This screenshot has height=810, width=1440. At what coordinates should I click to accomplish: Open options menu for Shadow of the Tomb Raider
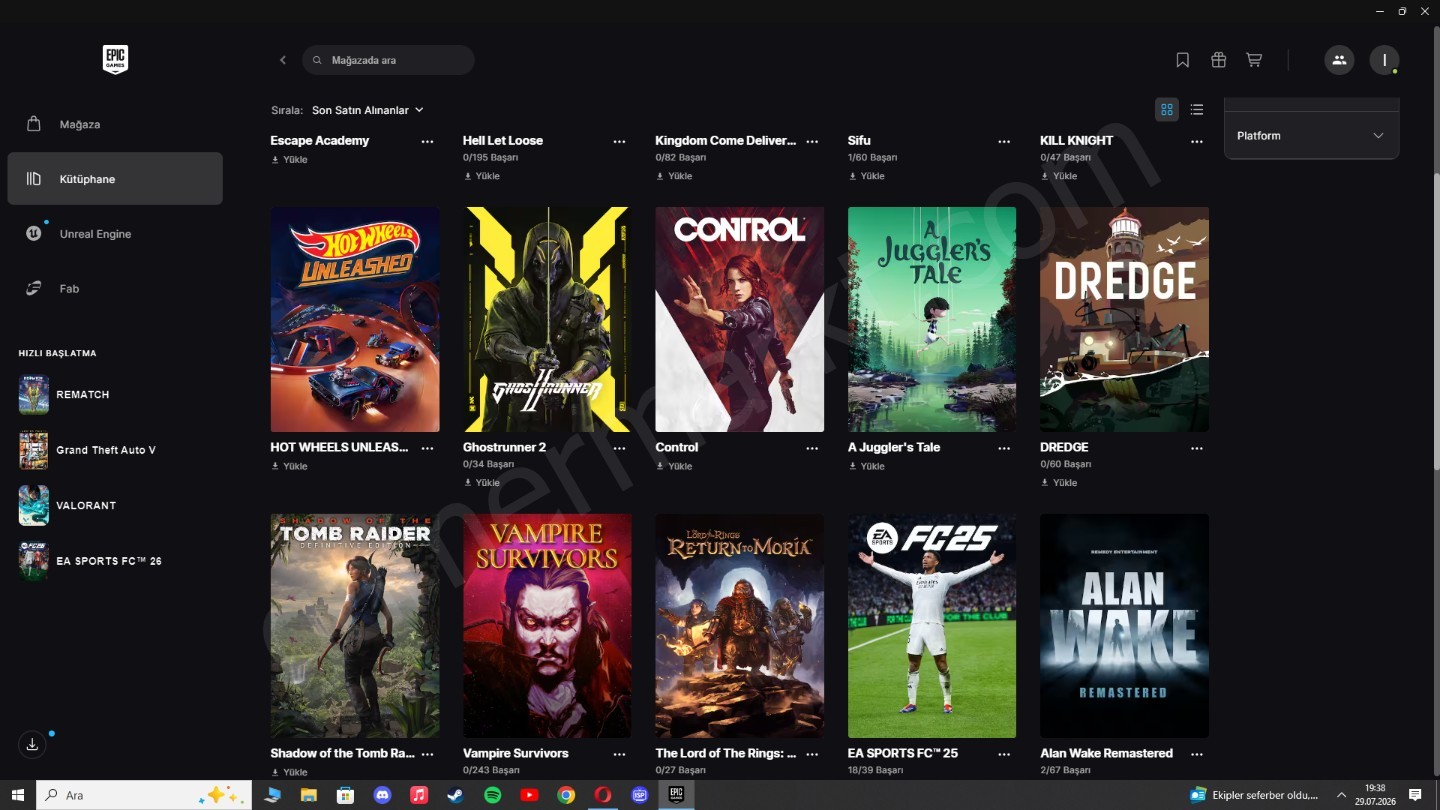pyautogui.click(x=427, y=754)
